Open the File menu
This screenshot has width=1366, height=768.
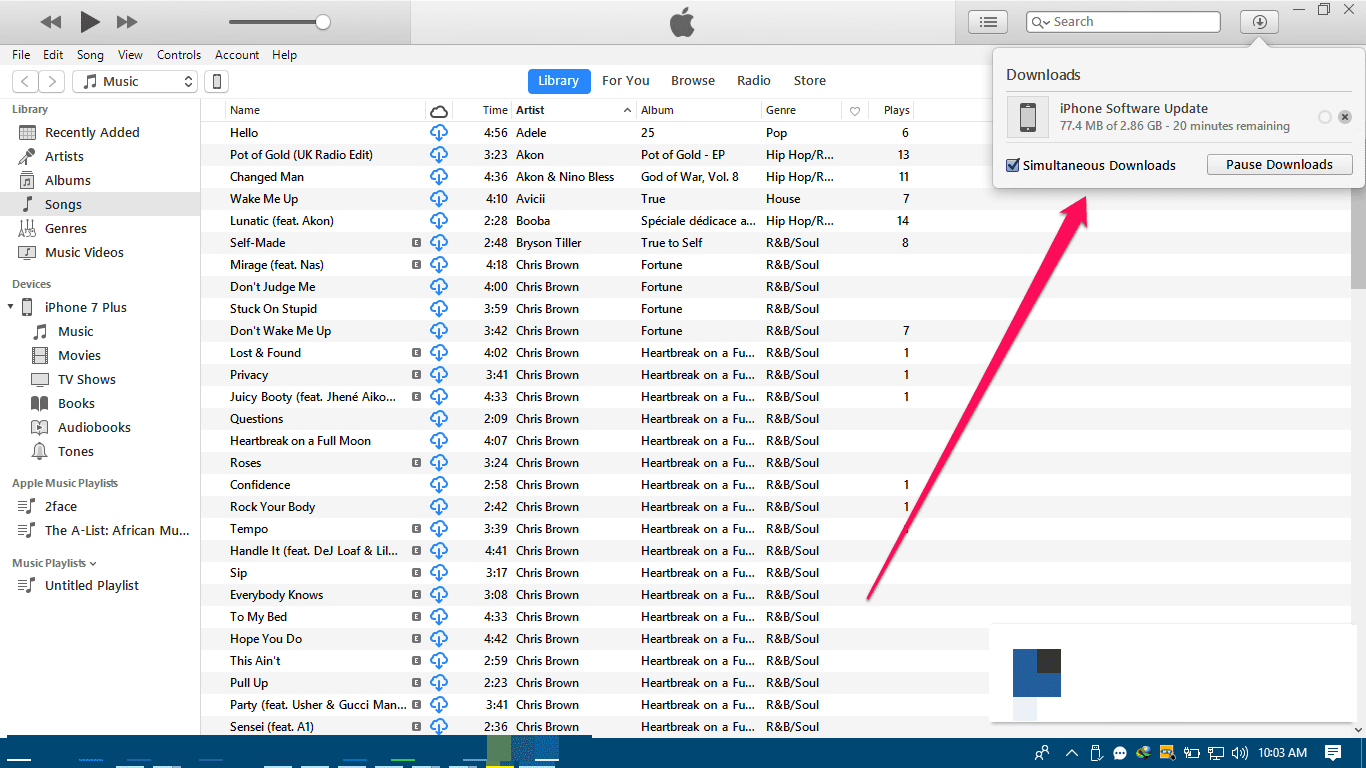[21, 55]
